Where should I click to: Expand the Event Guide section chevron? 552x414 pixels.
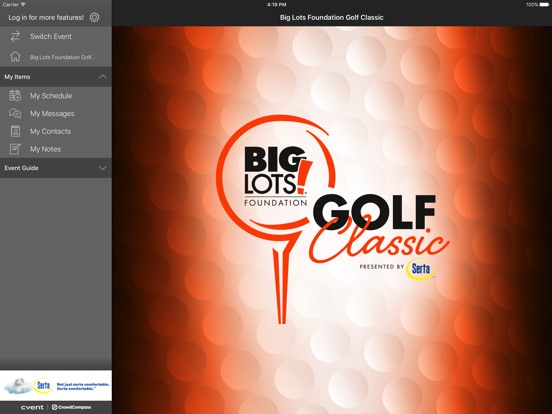click(x=103, y=168)
